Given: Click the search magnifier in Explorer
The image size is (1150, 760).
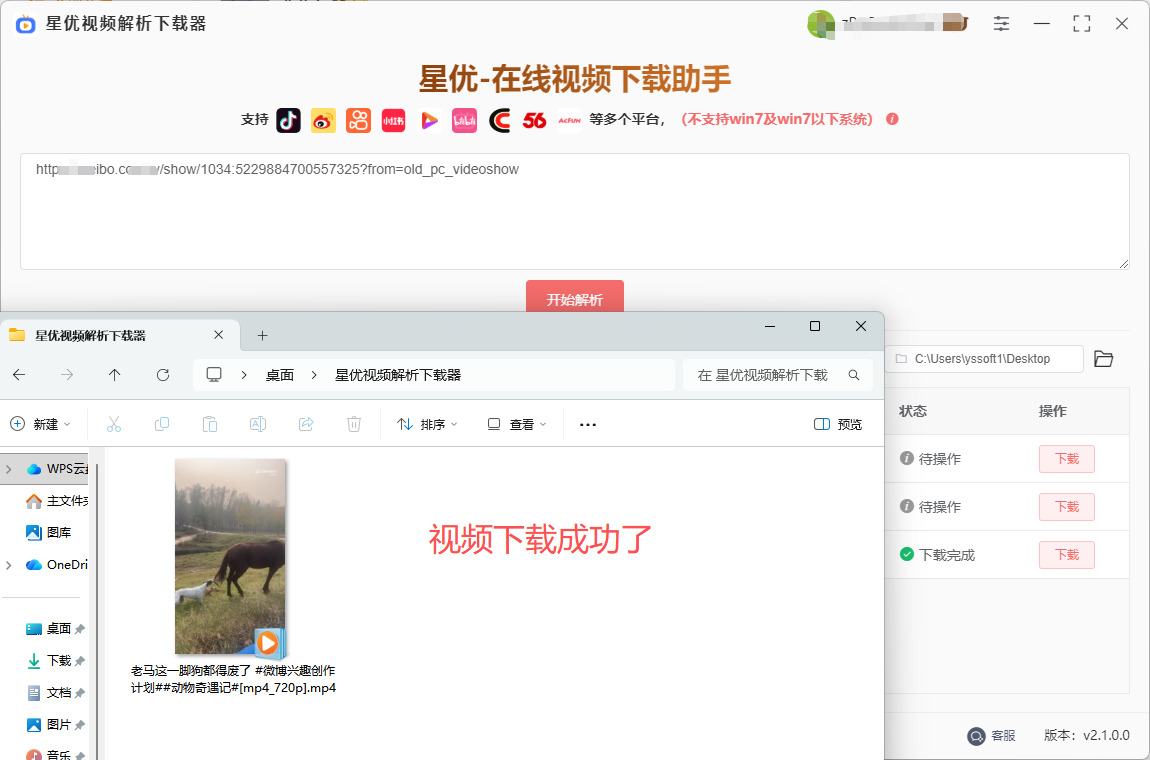Looking at the screenshot, I should [x=854, y=375].
